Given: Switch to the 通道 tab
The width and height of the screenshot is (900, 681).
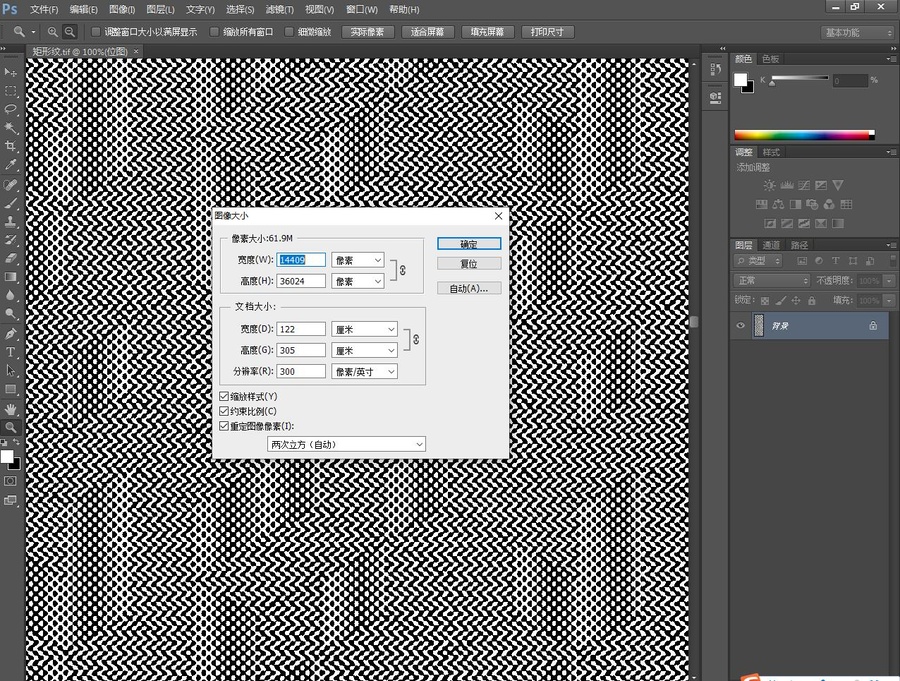Looking at the screenshot, I should 771,245.
